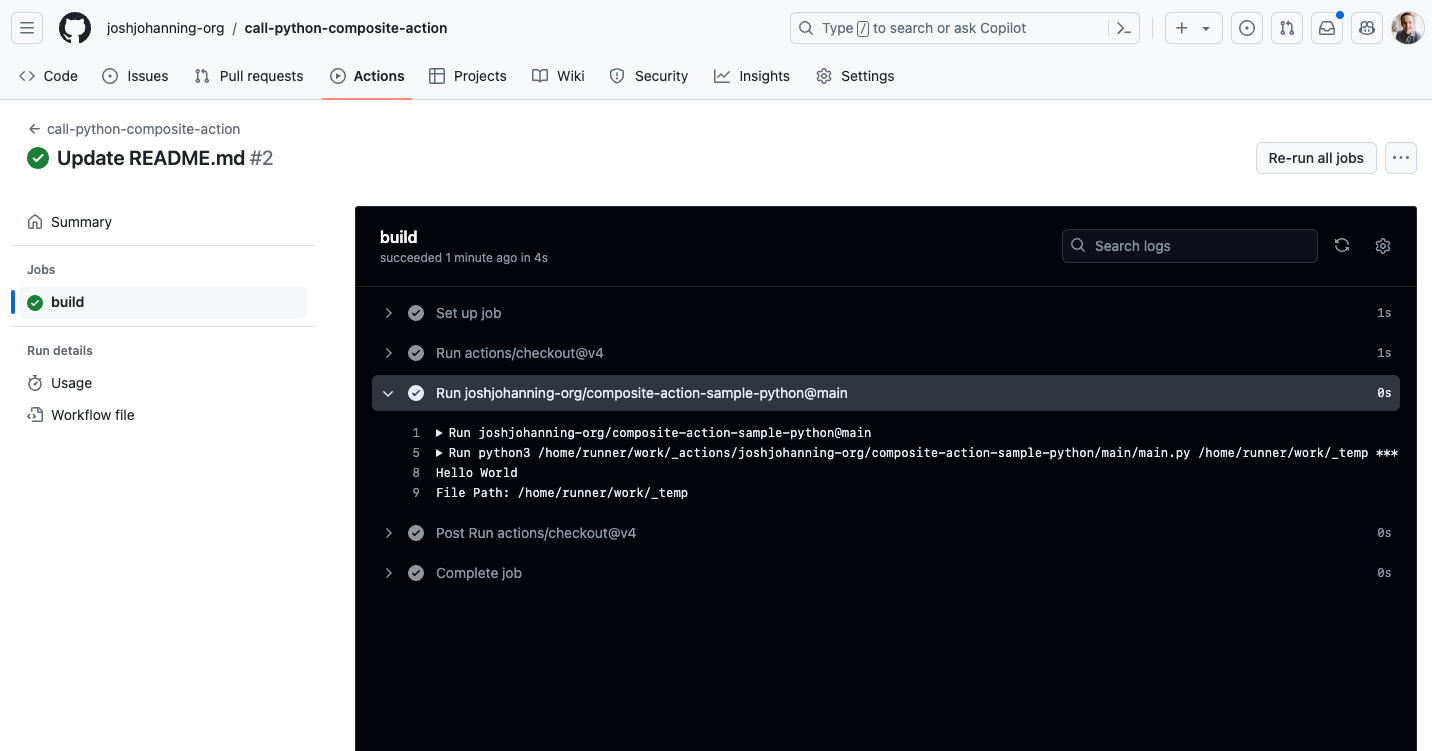1432x751 pixels.
Task: Open the GitHub home via the Octocat logo
Action: [75, 27]
